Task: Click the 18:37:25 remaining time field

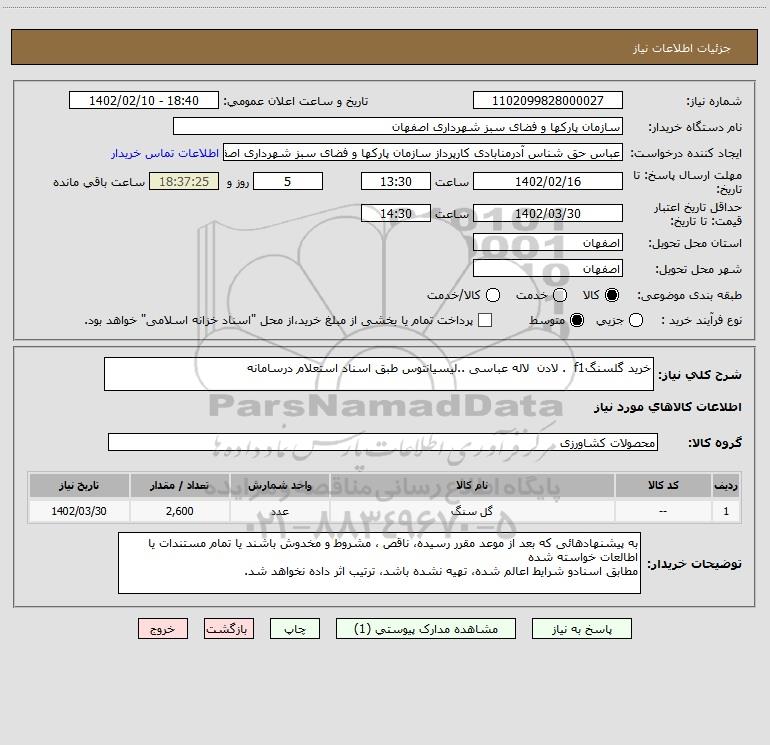Action: click(x=184, y=181)
